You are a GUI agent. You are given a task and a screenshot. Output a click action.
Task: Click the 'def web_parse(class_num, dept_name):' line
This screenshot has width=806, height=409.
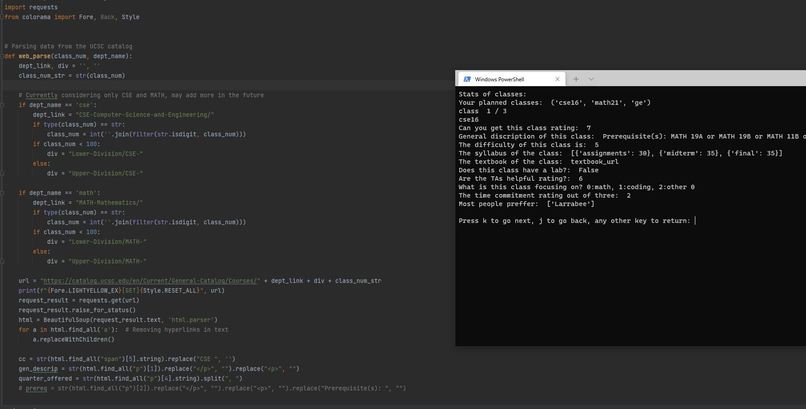[x=68, y=56]
